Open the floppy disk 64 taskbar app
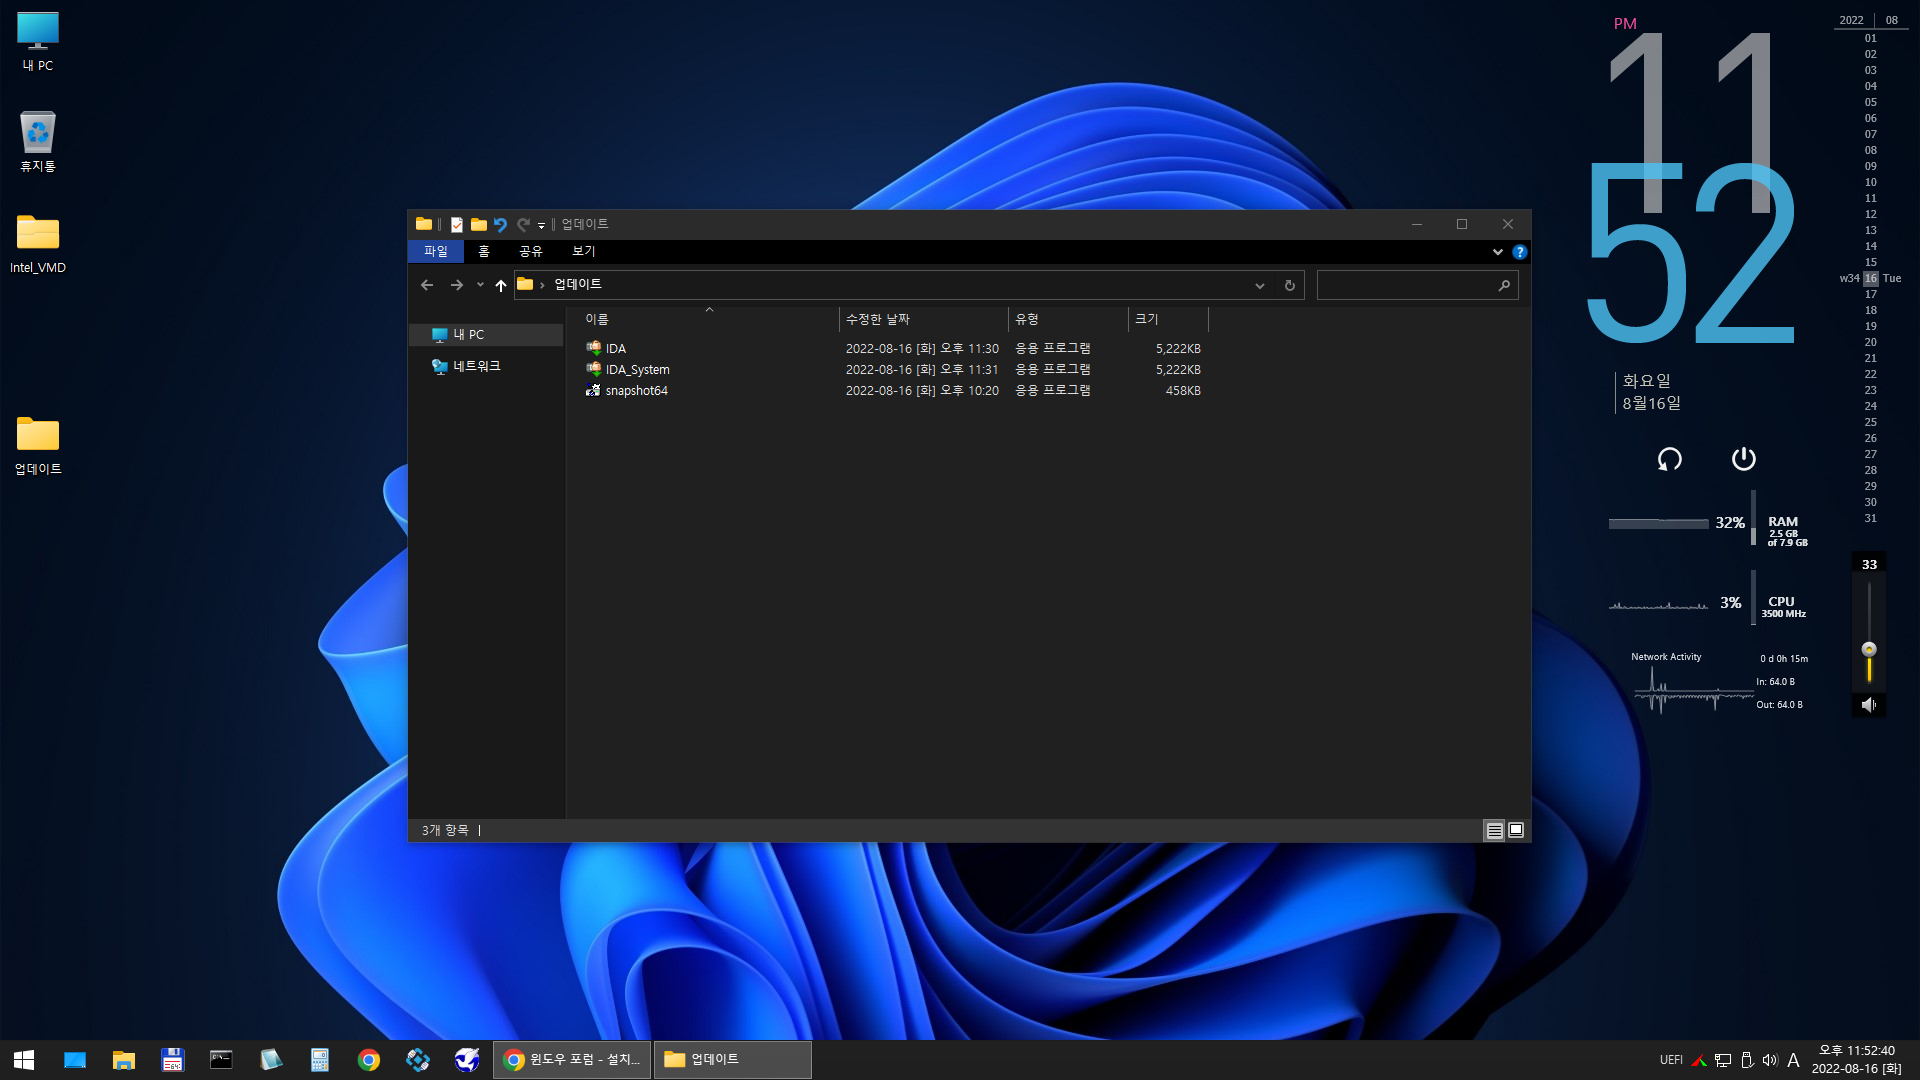The height and width of the screenshot is (1080, 1920). (173, 1060)
